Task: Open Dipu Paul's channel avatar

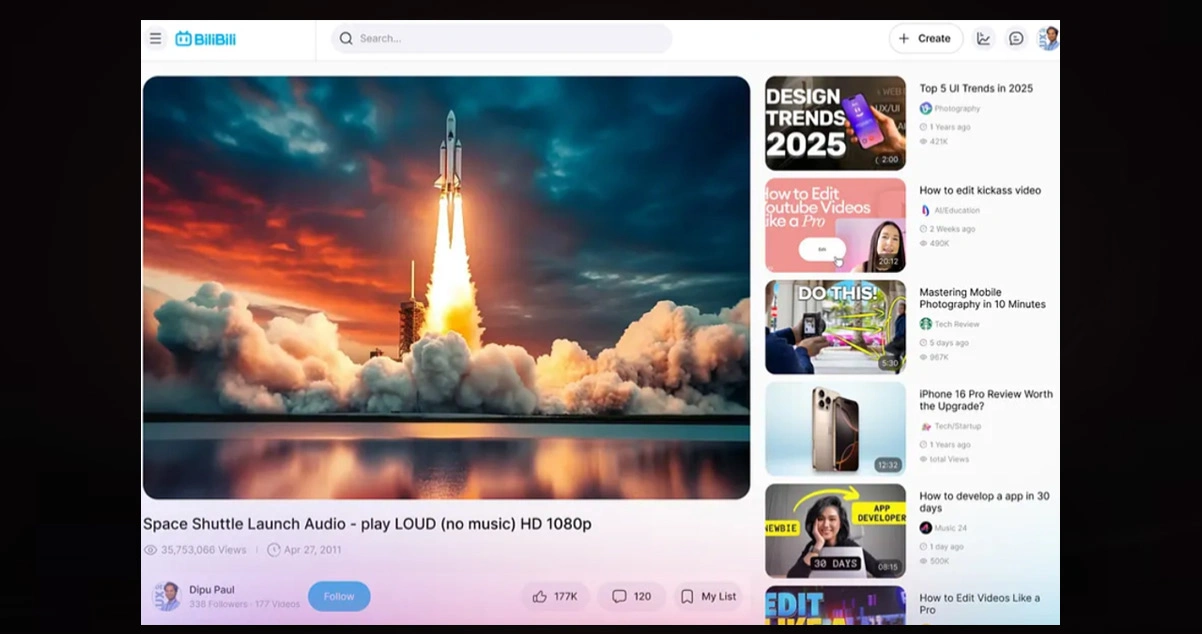Action: pyautogui.click(x=167, y=596)
